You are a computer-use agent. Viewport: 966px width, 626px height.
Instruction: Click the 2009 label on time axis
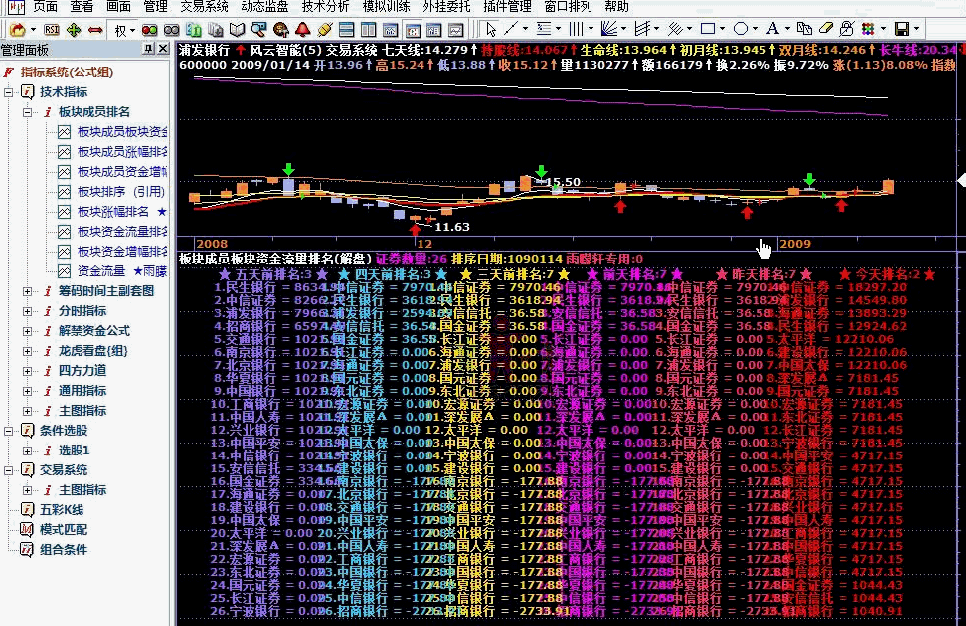click(795, 244)
